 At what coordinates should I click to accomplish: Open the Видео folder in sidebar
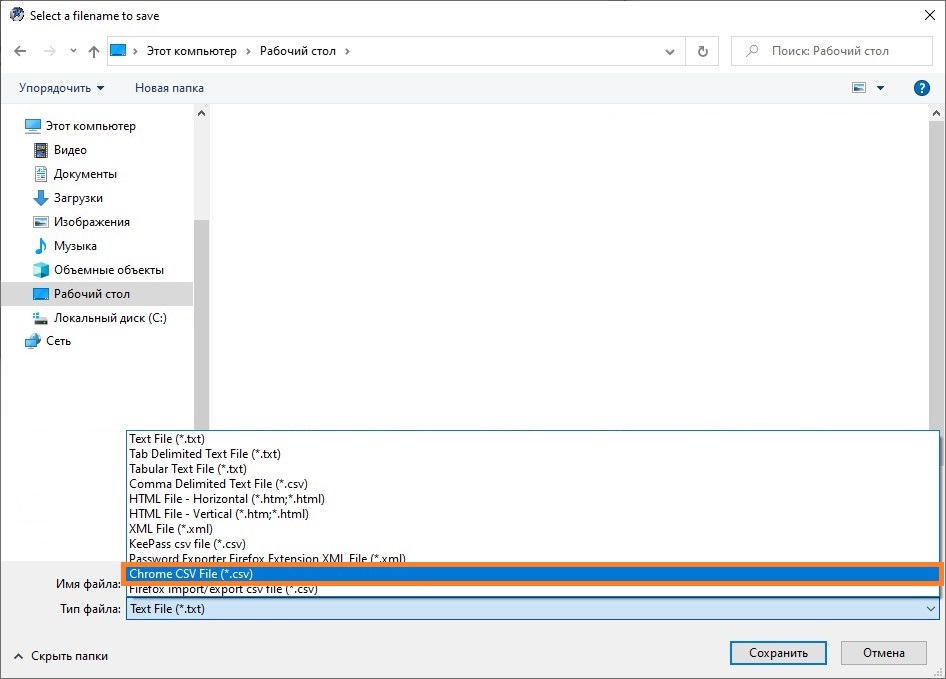tap(70, 150)
